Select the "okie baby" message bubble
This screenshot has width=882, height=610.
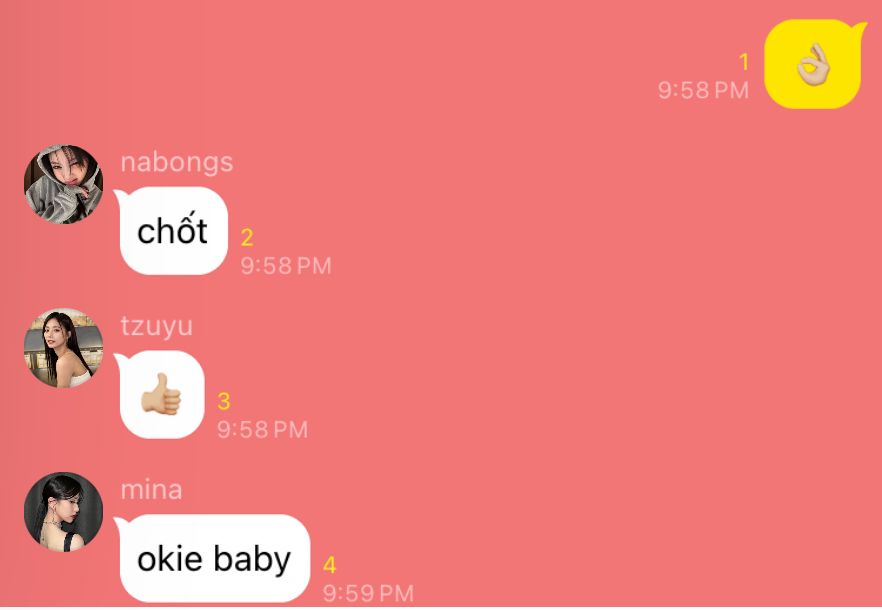point(213,558)
